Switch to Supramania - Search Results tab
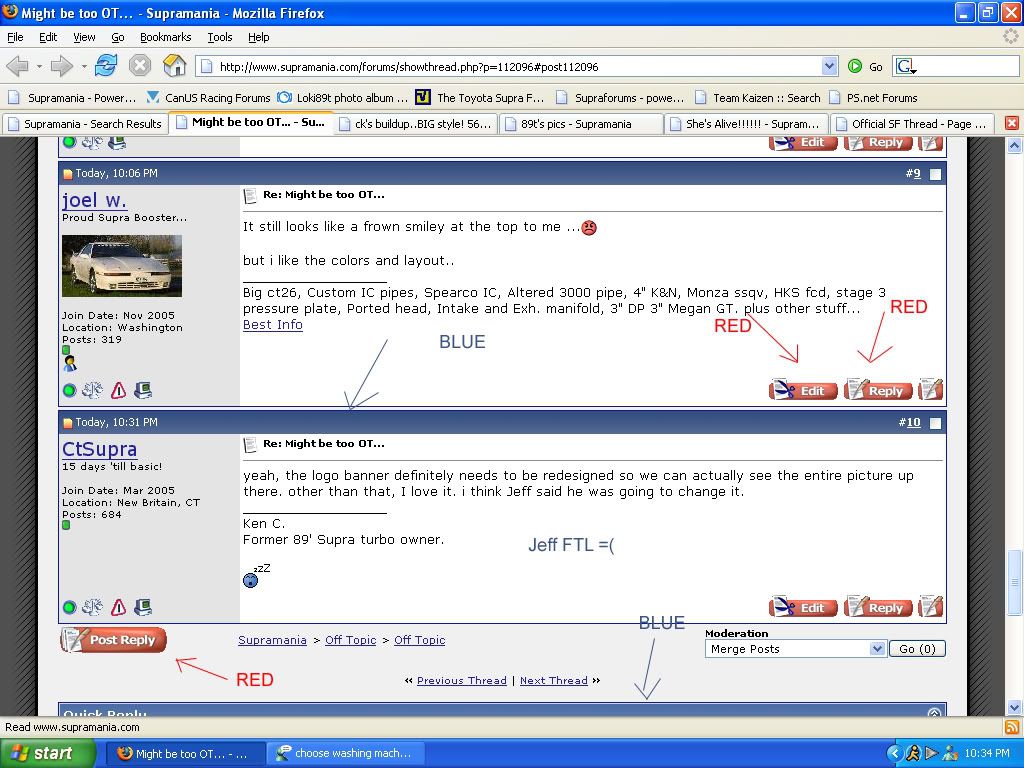1024x768 pixels. click(x=85, y=123)
